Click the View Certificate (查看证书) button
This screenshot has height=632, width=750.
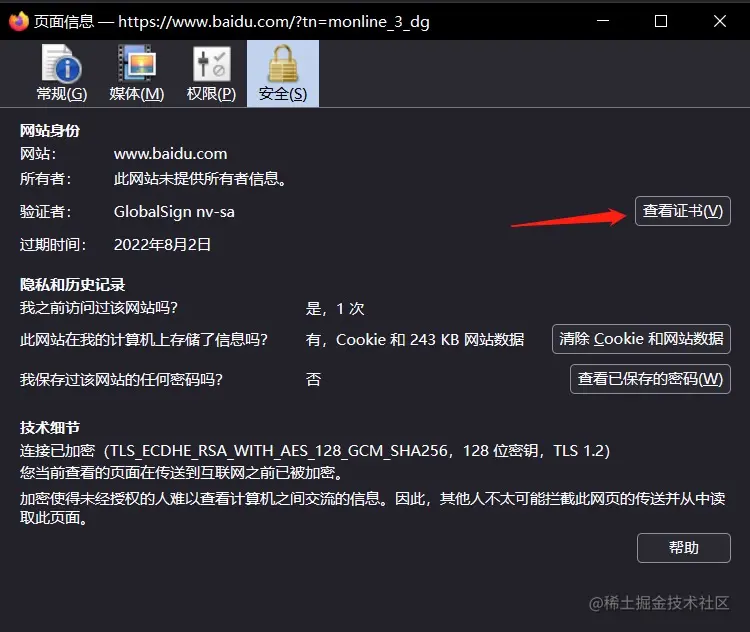click(x=683, y=211)
